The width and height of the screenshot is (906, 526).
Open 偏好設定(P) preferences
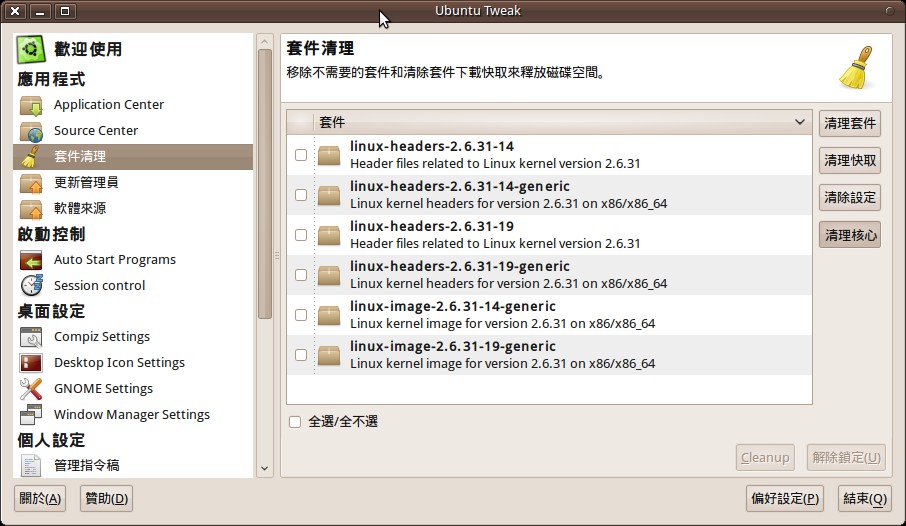[785, 498]
